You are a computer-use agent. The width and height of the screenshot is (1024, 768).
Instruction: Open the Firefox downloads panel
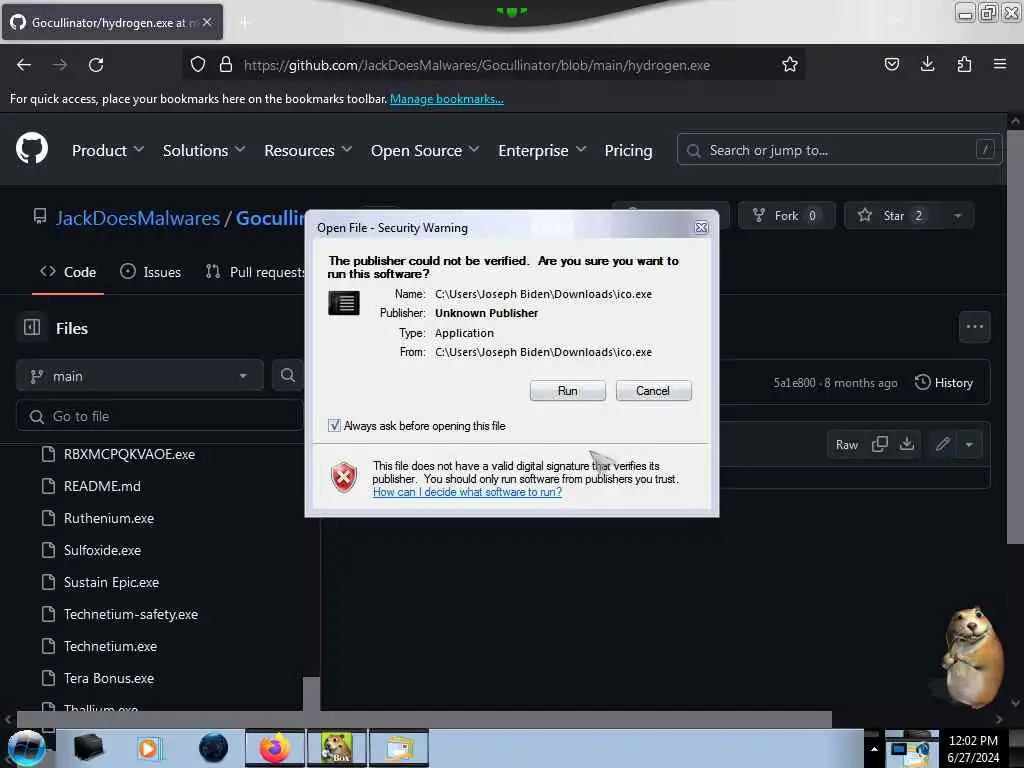[x=927, y=64]
